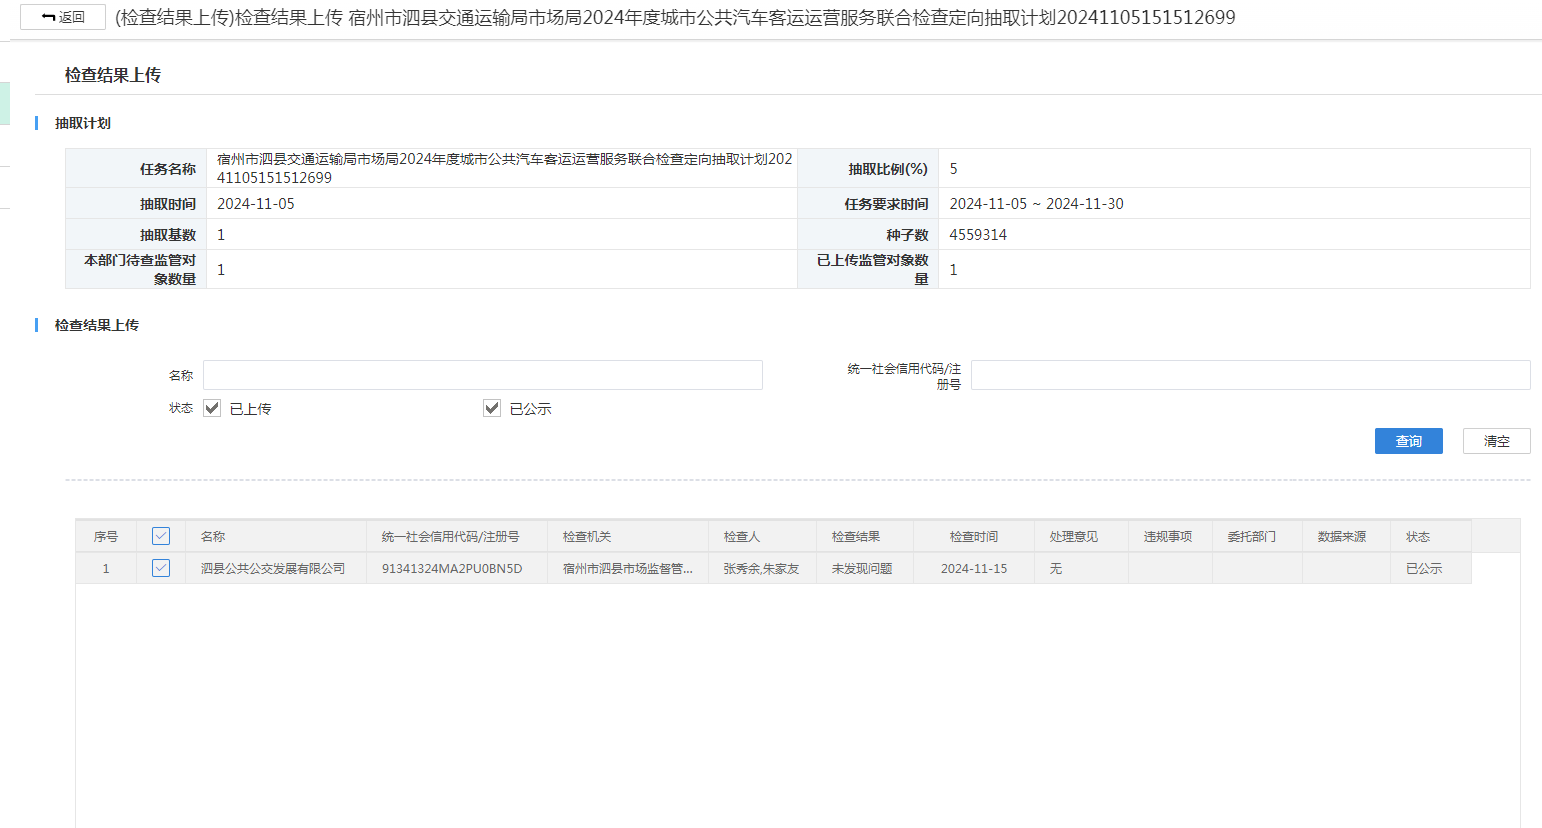Focus the 统一社会信用代码/注册号 input field
The image size is (1542, 828).
[x=1250, y=375]
